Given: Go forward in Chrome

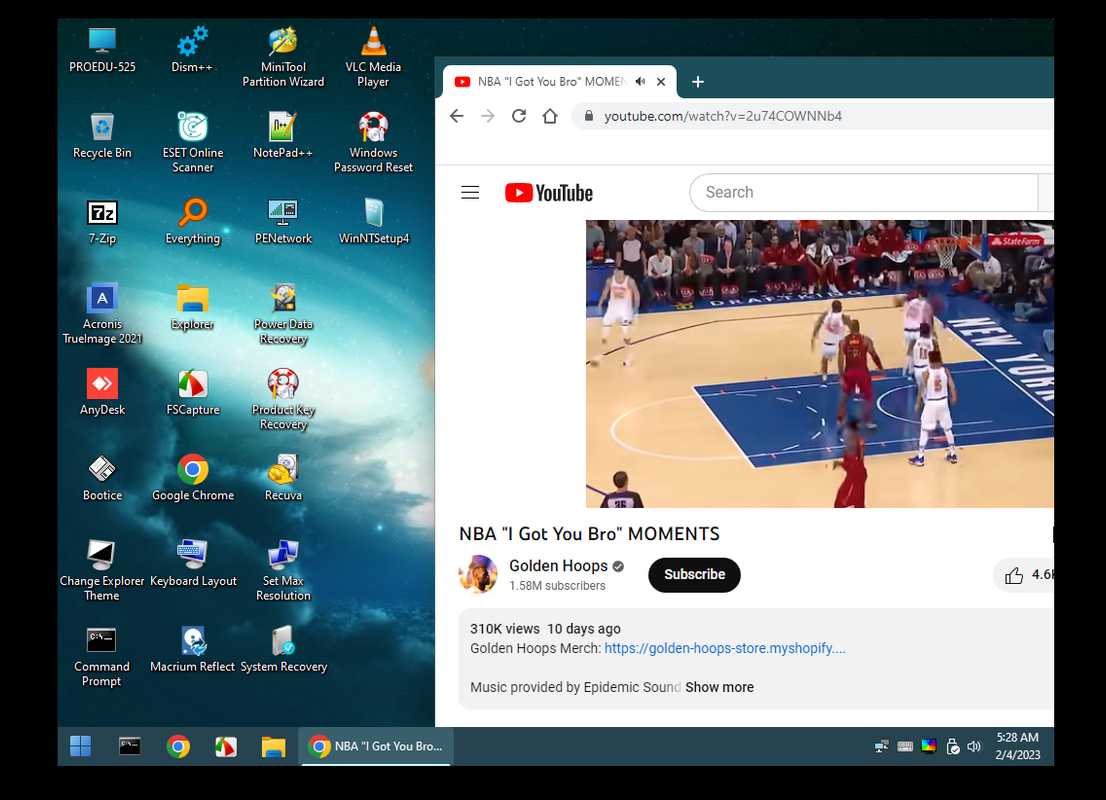Looking at the screenshot, I should click(487, 116).
